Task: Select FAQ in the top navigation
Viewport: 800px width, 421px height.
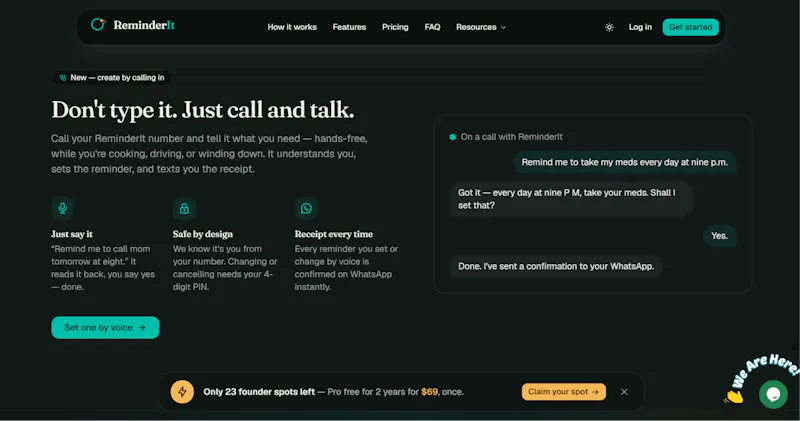Action: tap(432, 27)
